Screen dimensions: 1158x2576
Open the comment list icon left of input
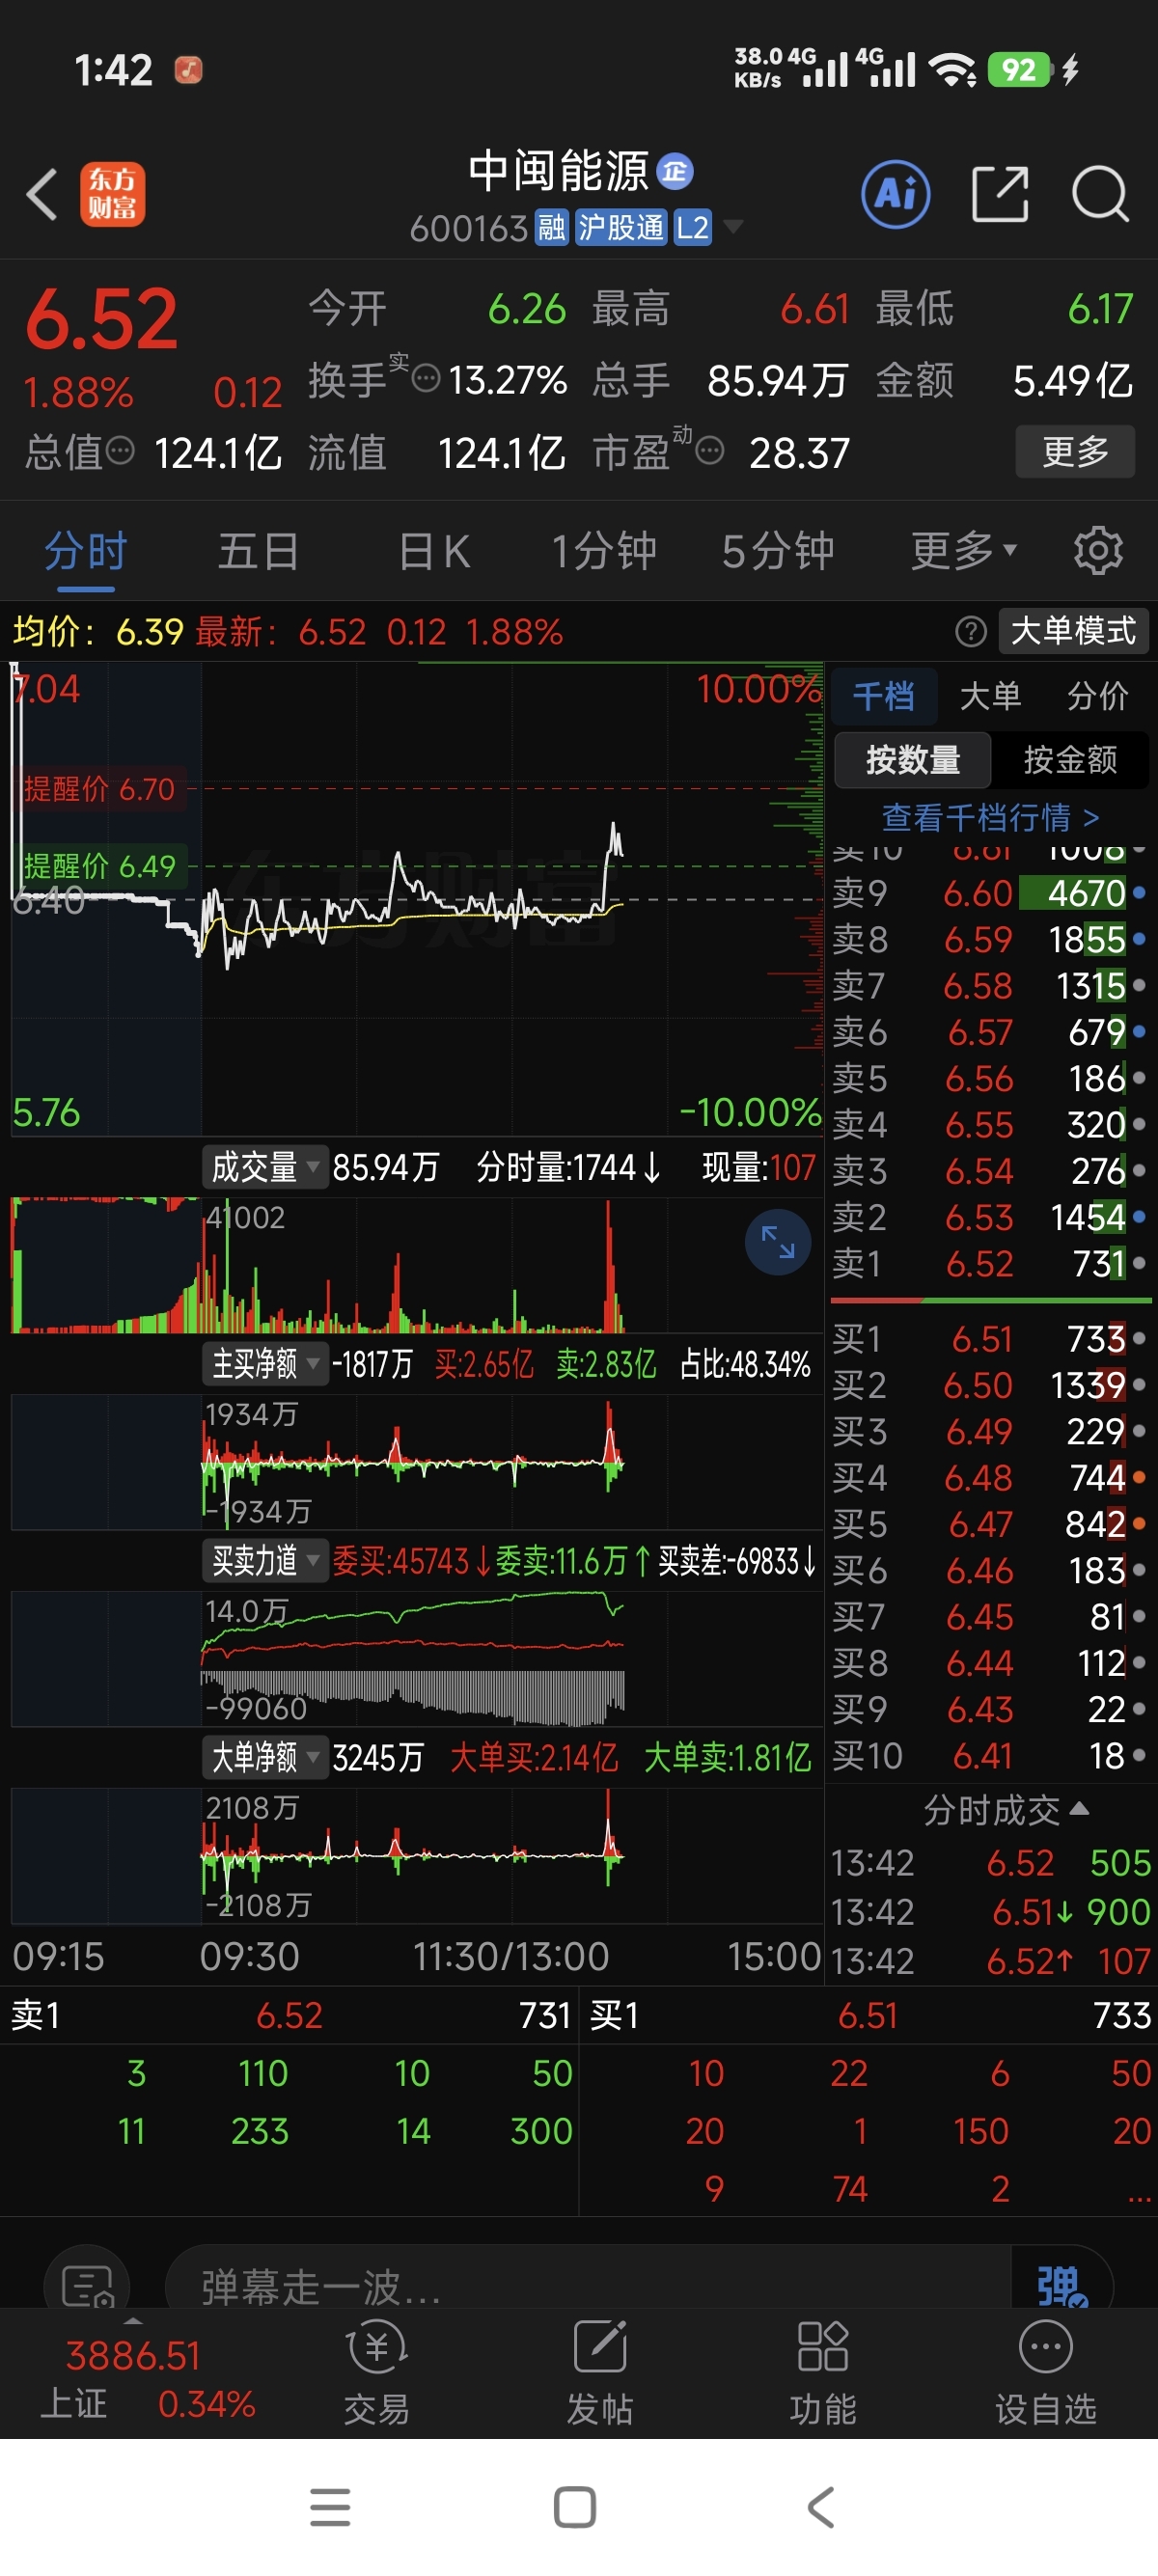tap(87, 2284)
